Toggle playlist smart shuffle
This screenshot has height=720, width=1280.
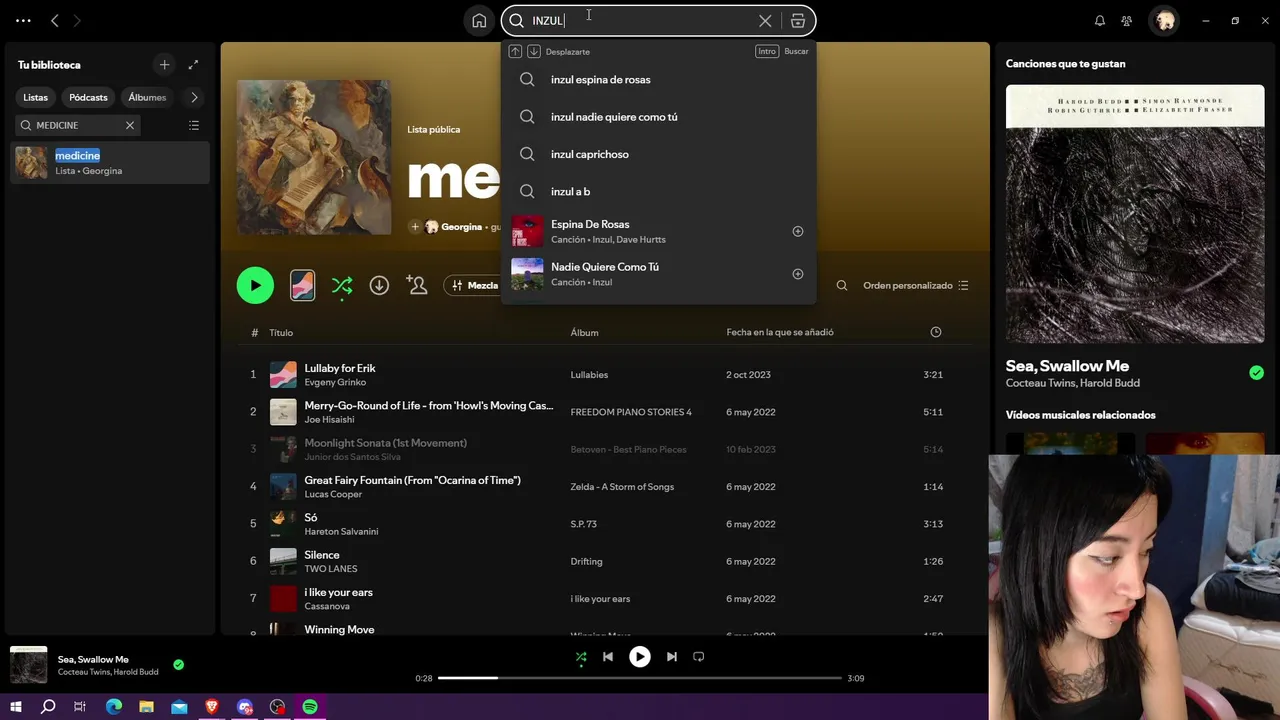click(342, 286)
